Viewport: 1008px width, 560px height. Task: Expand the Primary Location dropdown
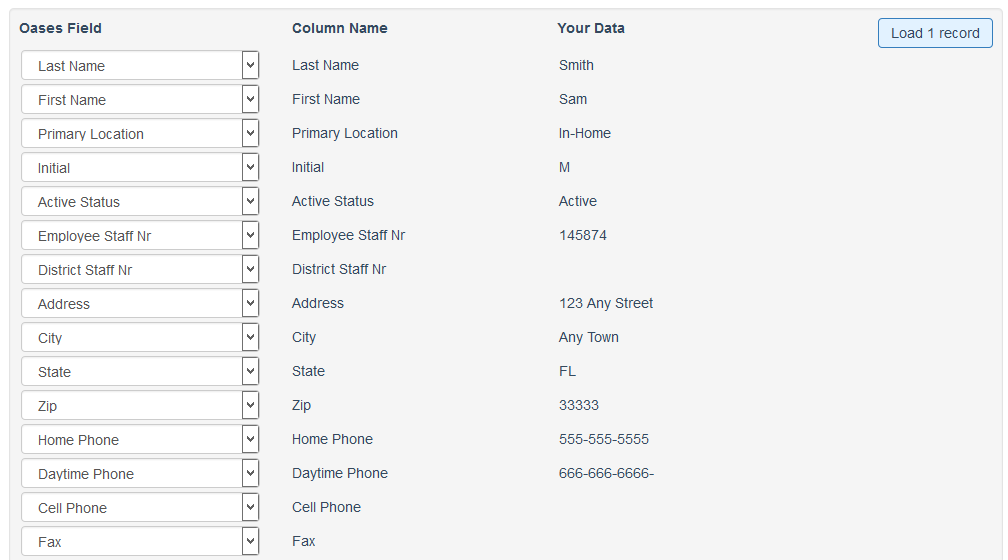(x=140, y=134)
